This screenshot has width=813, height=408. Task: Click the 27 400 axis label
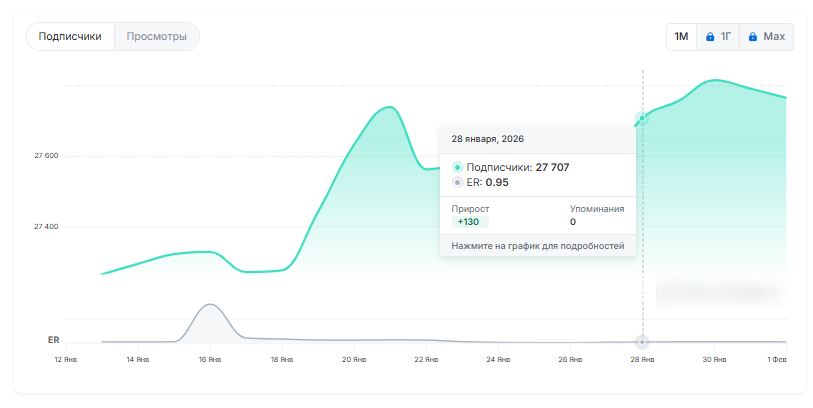click(x=46, y=227)
